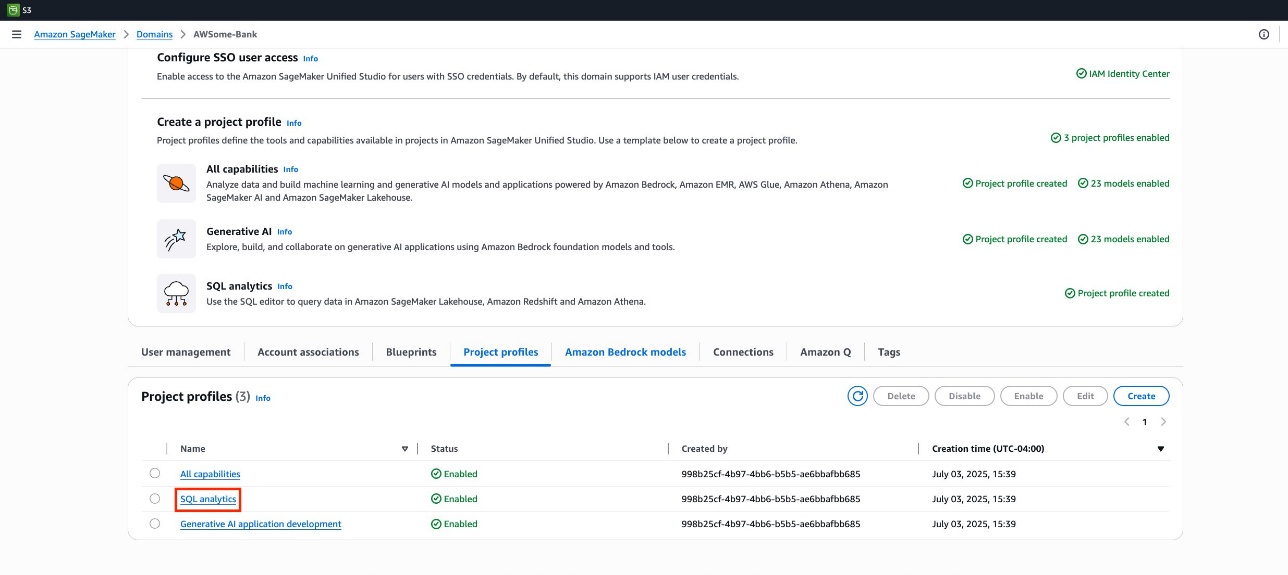Click Info link beside Generative AI heading
The image size is (1288, 575).
tap(285, 232)
